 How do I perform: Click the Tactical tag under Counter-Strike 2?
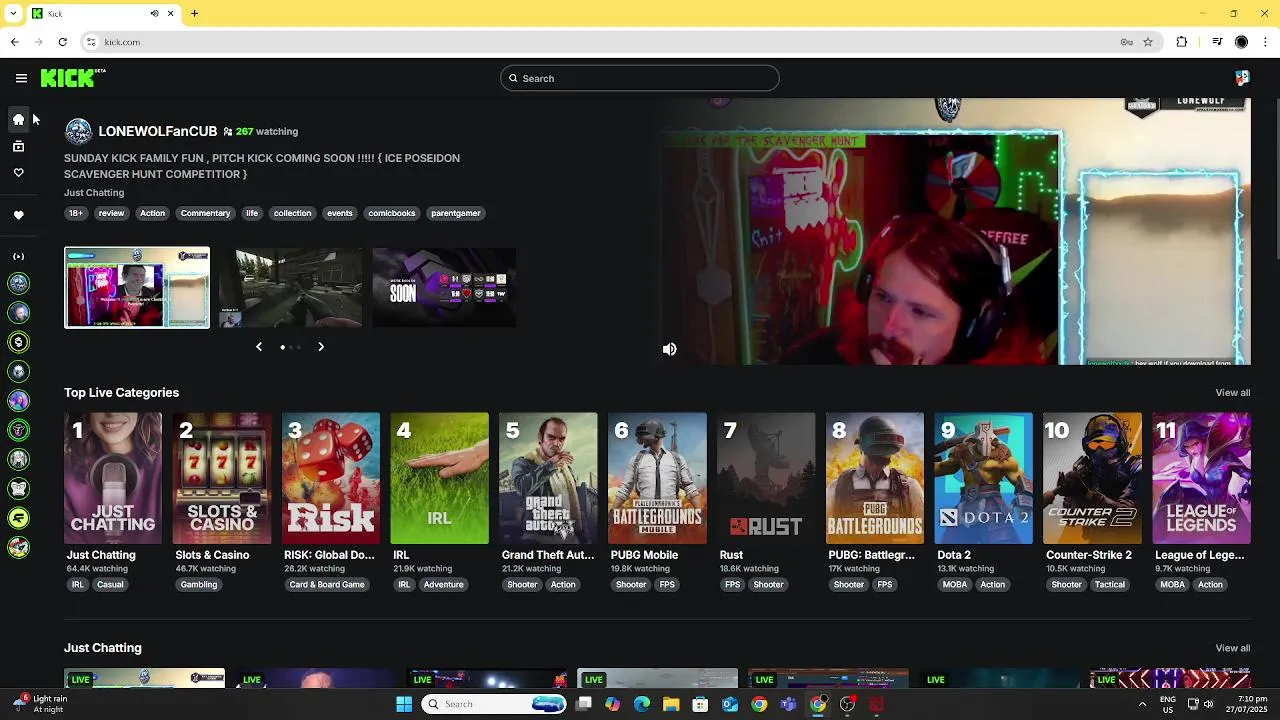(x=1110, y=585)
